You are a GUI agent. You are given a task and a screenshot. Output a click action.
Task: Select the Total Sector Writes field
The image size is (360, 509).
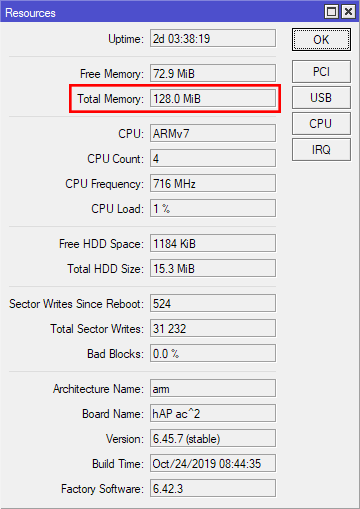tap(213, 328)
